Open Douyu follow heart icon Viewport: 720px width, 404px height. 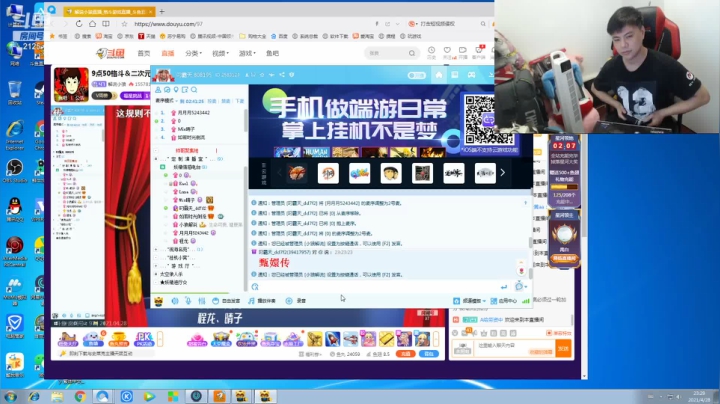pyautogui.click(x=447, y=52)
